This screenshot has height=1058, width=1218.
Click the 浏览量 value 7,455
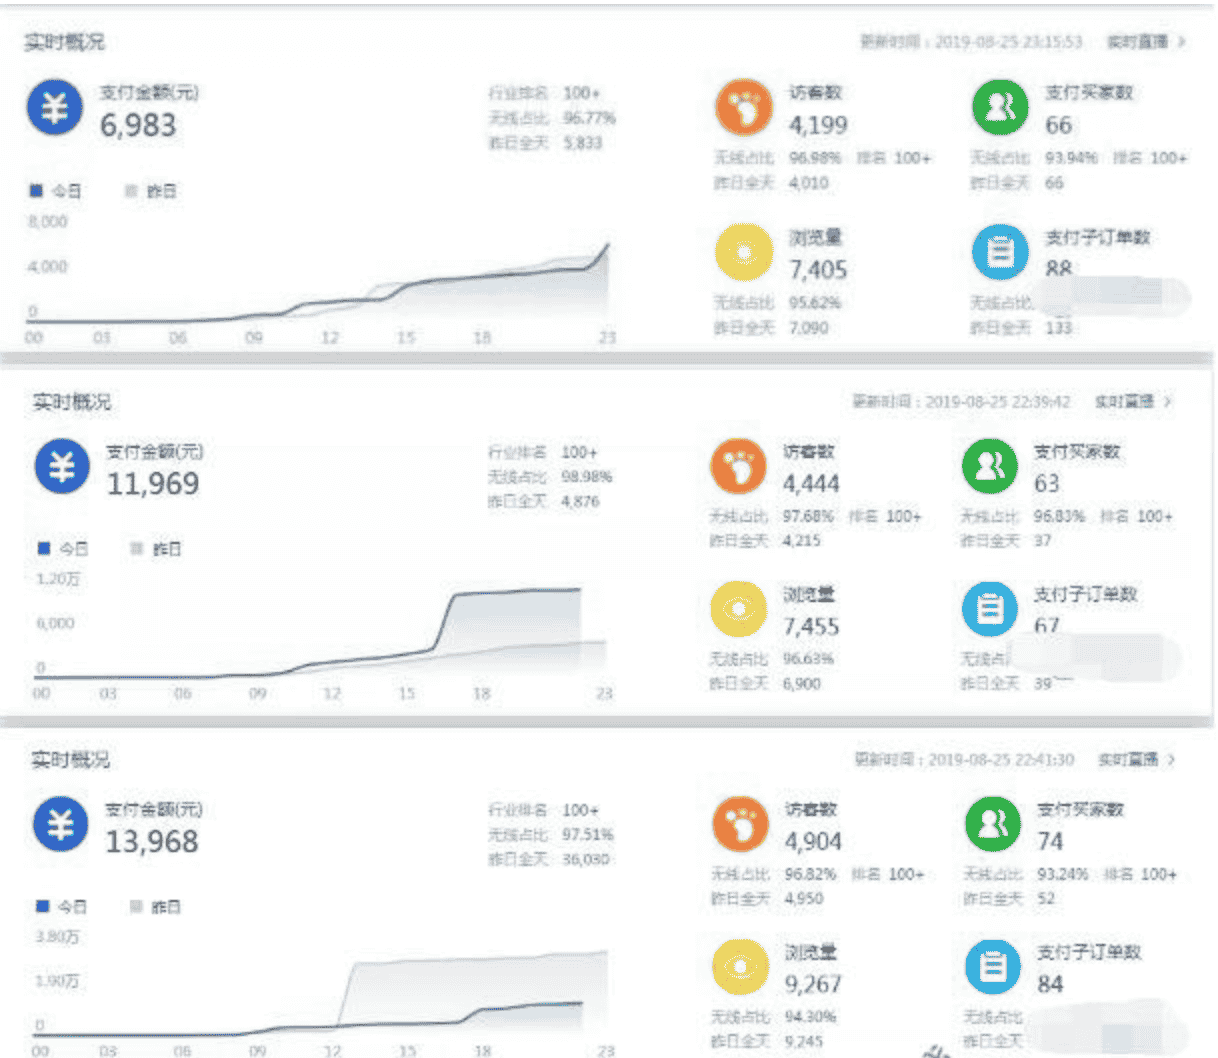click(x=811, y=627)
